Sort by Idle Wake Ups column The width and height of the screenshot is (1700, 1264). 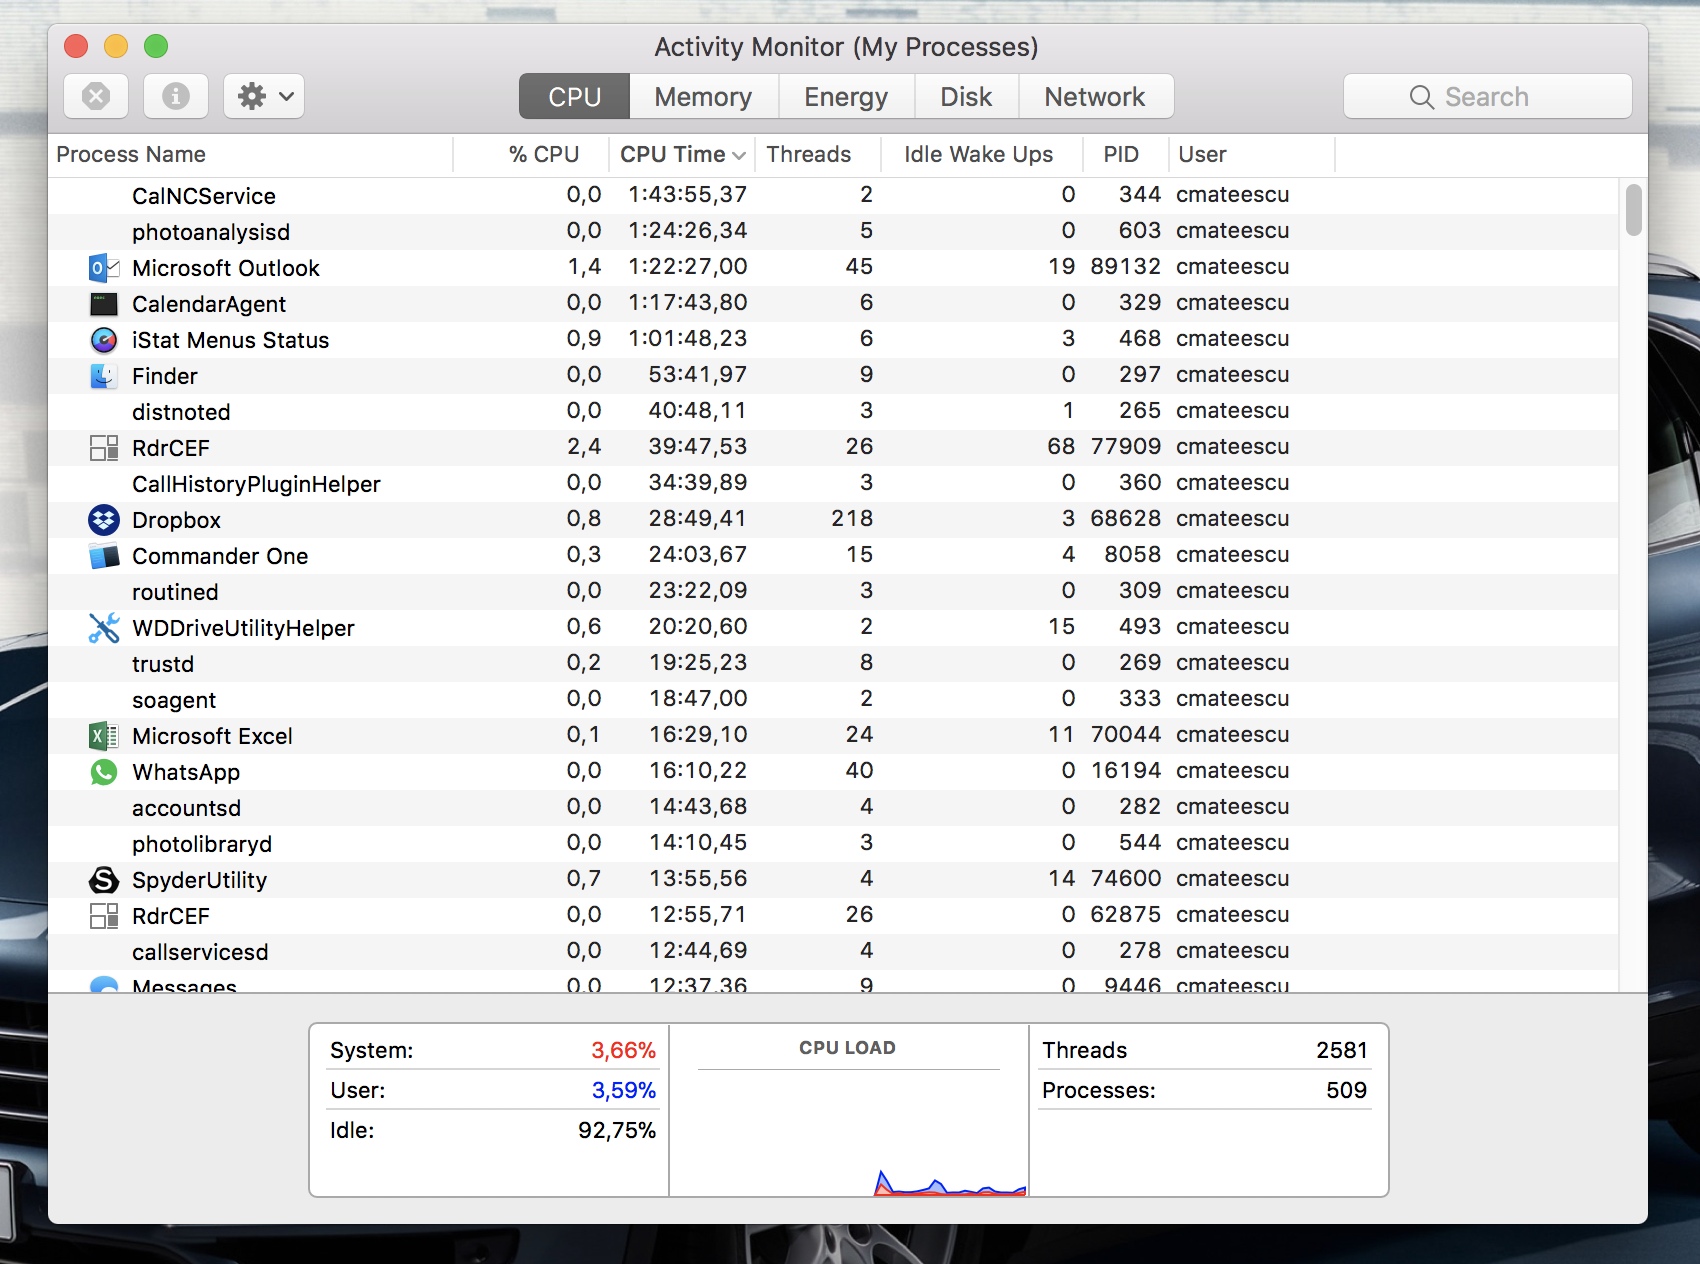[x=982, y=154]
